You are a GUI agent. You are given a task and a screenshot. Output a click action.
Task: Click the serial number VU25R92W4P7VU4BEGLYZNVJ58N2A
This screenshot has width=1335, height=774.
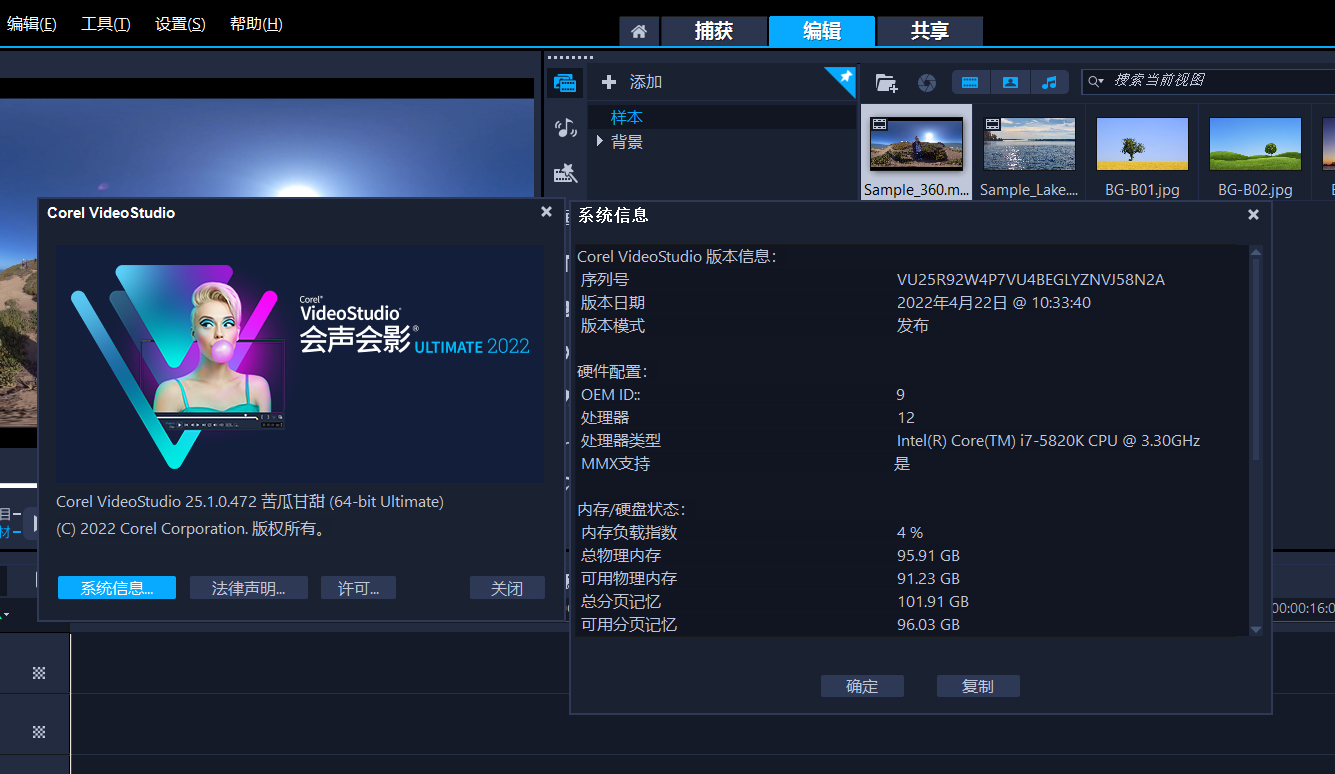click(1031, 280)
